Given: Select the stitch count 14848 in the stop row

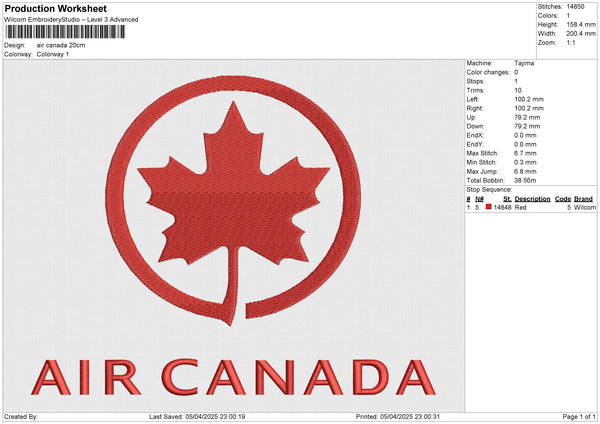Looking at the screenshot, I should pyautogui.click(x=502, y=207).
